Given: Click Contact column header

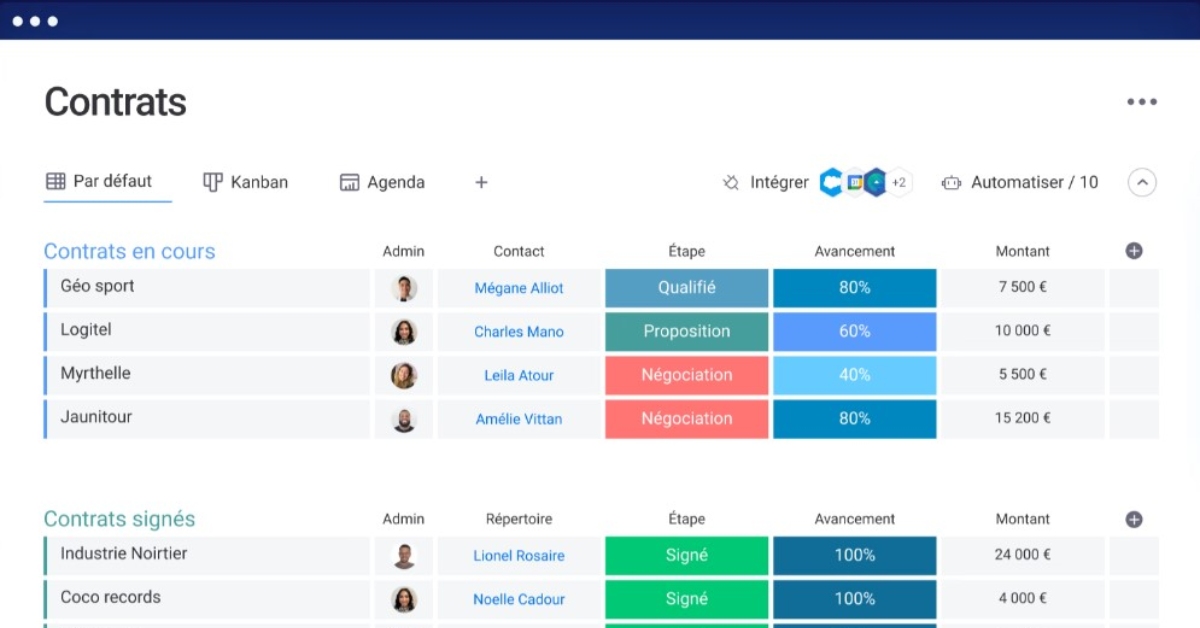Looking at the screenshot, I should coord(519,251).
